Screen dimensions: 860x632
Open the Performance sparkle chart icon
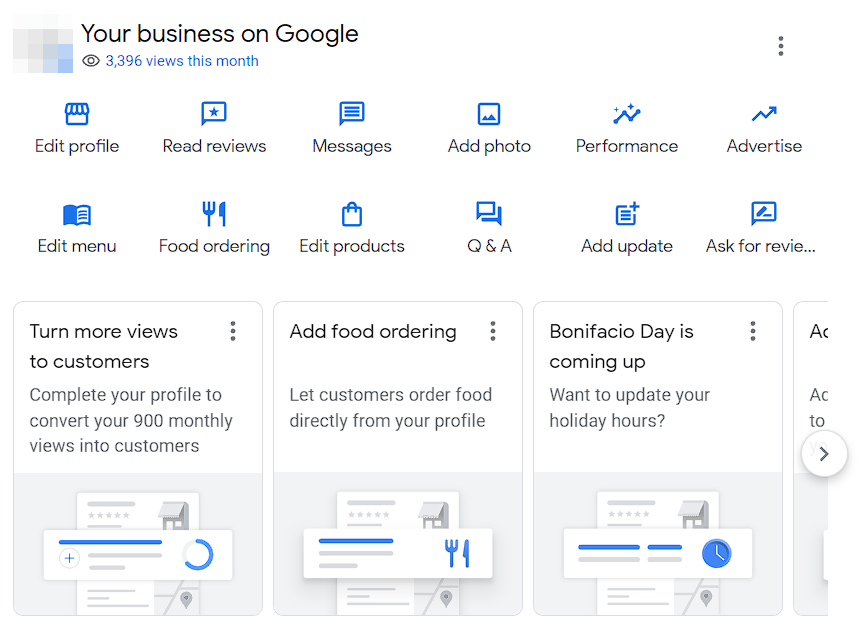pyautogui.click(x=627, y=114)
